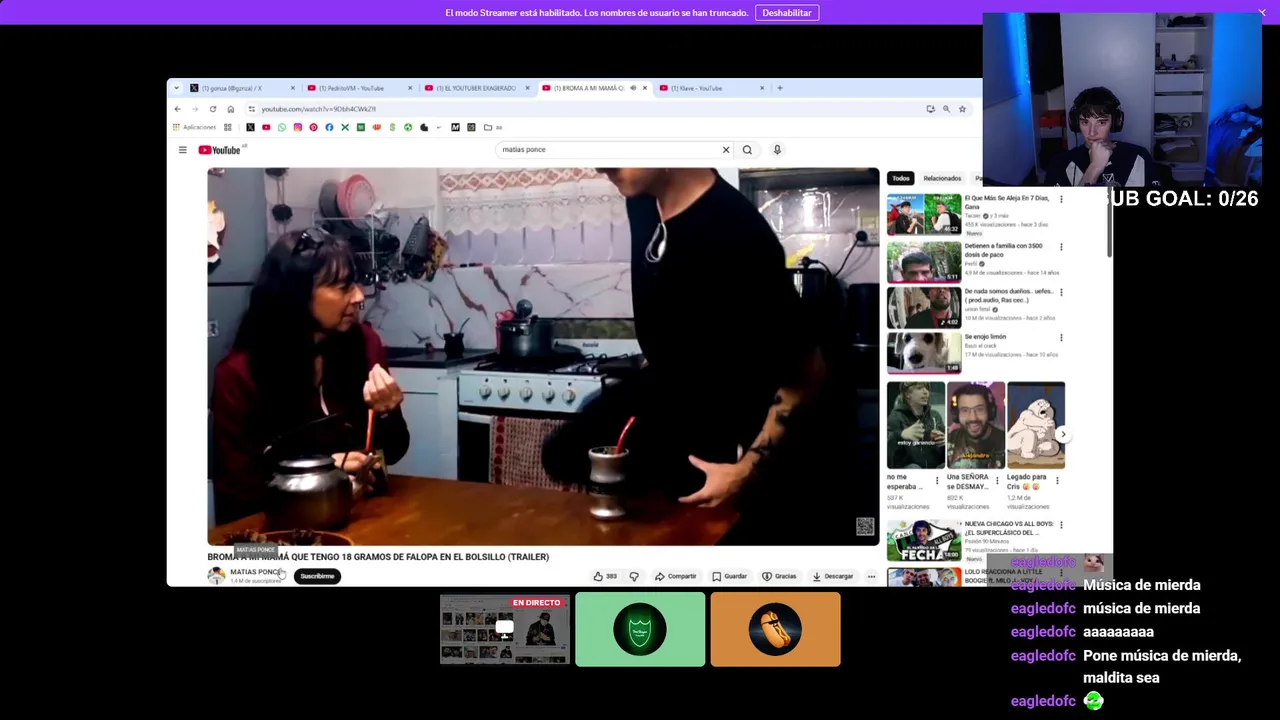Click the YouTube logo to go home

pyautogui.click(x=220, y=150)
